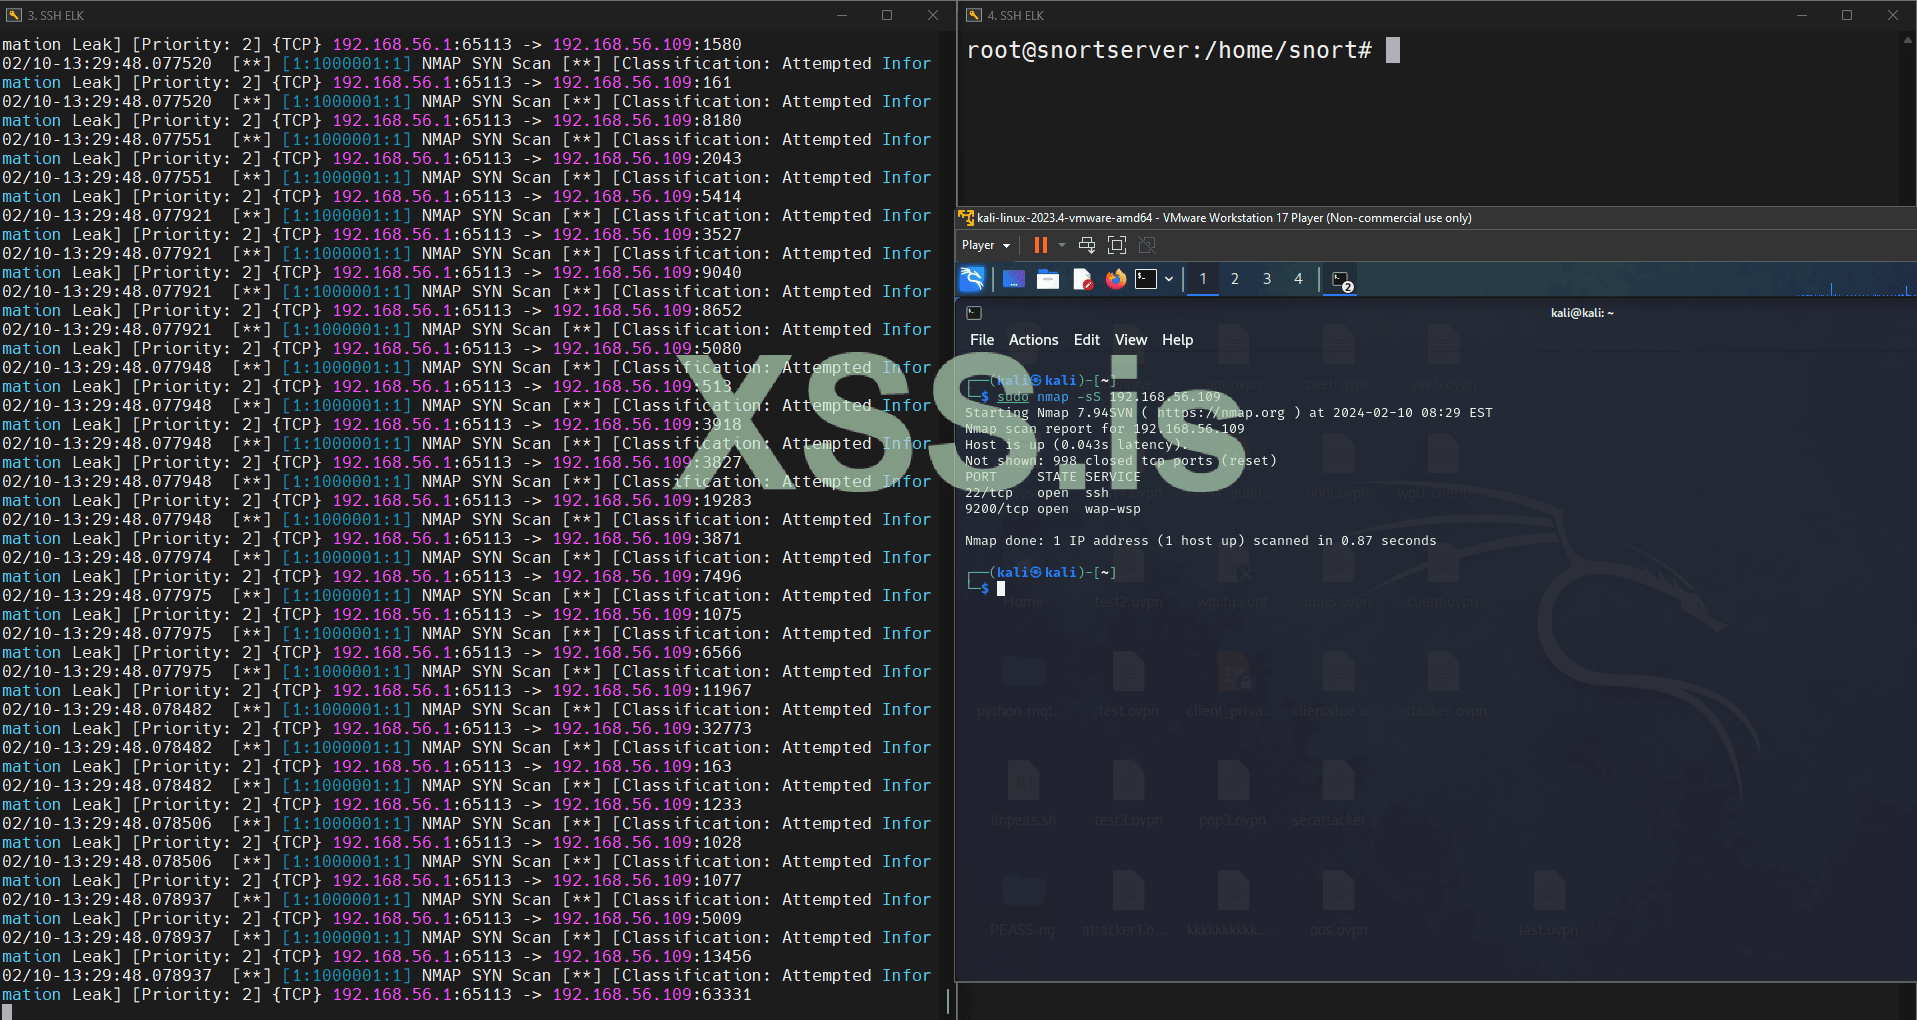Screen dimensions: 1917x1020
Task: Open the Edit menu in Kali terminal
Action: (x=1086, y=340)
